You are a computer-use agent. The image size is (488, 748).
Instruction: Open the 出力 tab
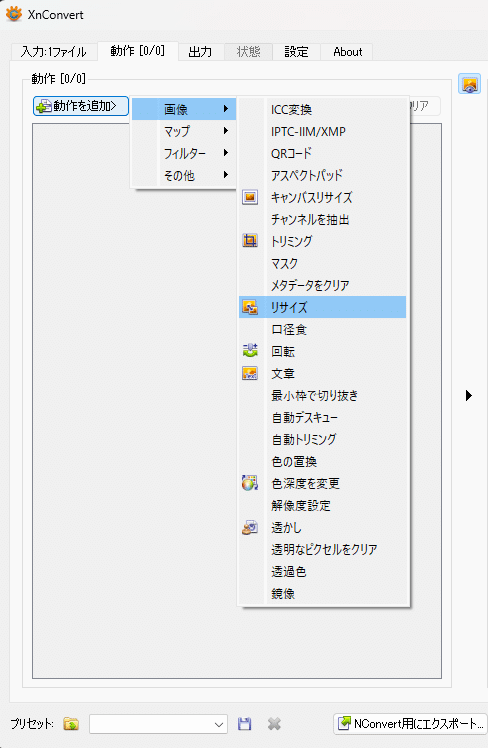[200, 52]
